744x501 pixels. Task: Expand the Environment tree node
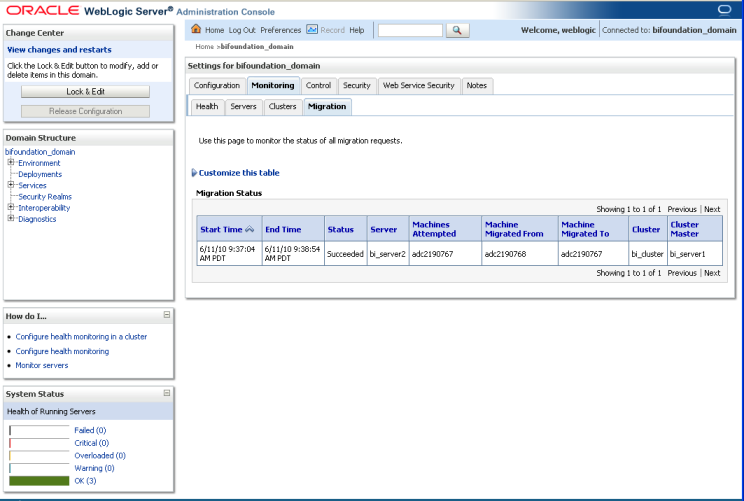click(10, 162)
